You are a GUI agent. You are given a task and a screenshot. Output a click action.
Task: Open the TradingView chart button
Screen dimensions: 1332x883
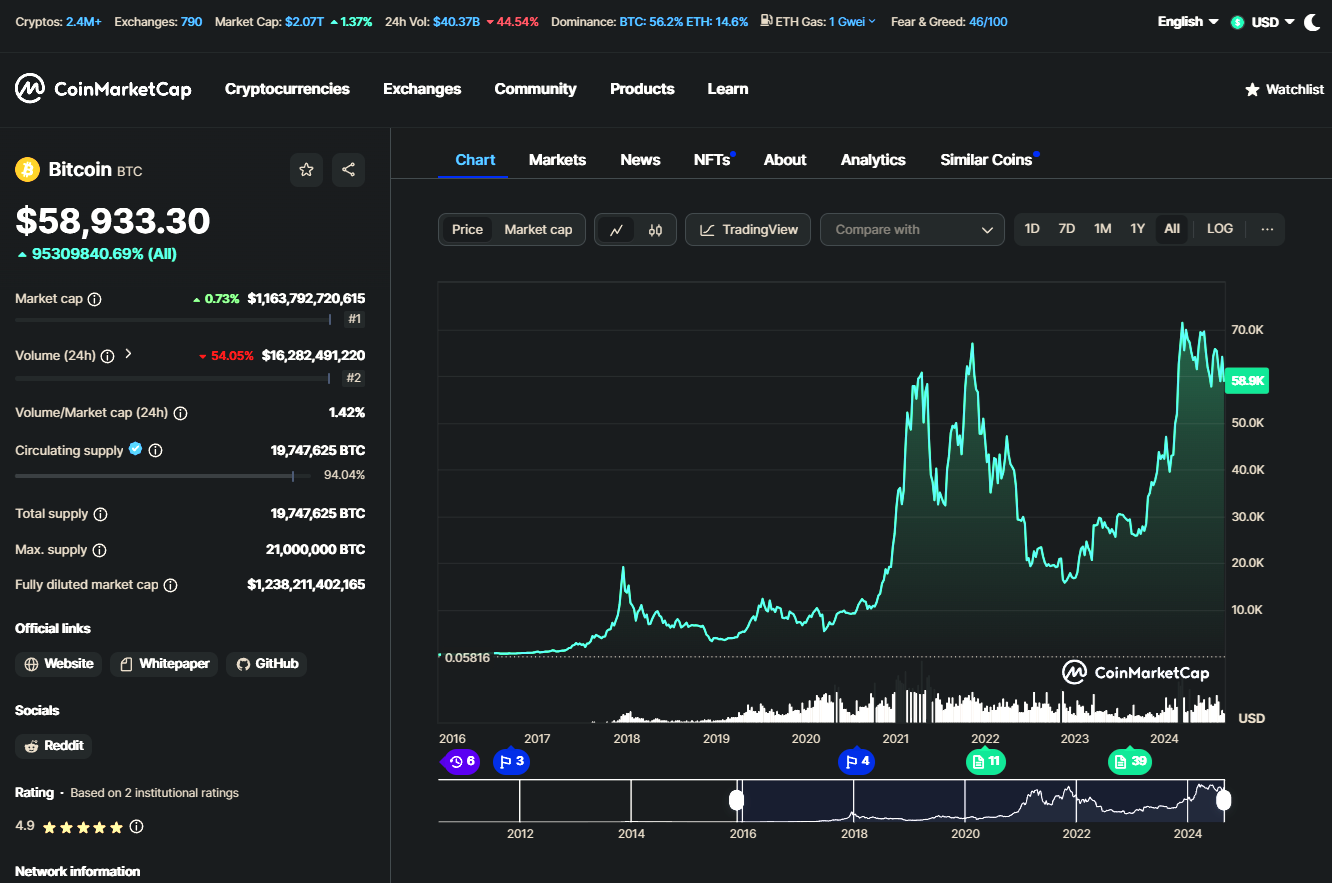748,230
